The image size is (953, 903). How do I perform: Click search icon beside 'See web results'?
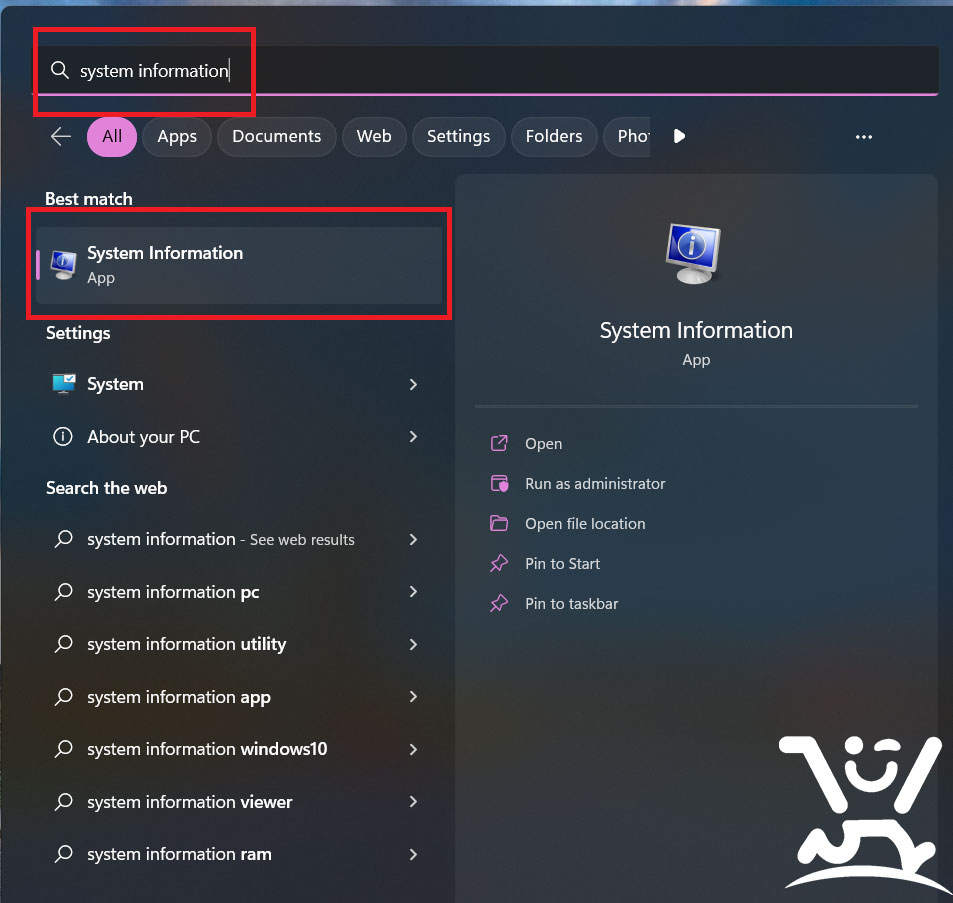click(x=63, y=540)
